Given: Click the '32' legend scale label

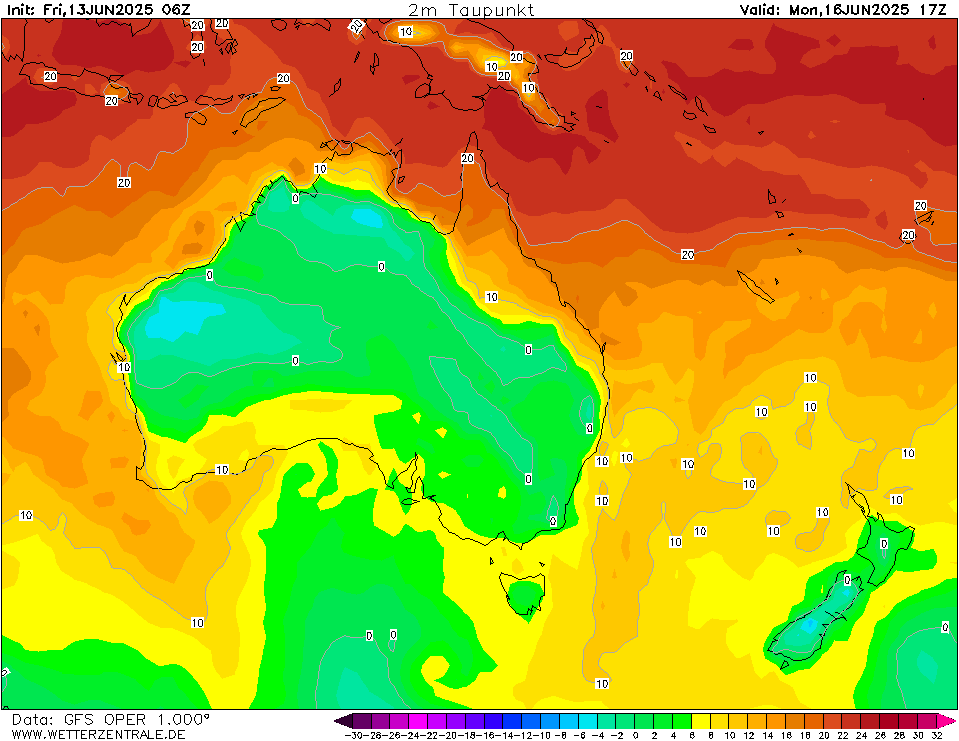Looking at the screenshot, I should click(x=937, y=735).
